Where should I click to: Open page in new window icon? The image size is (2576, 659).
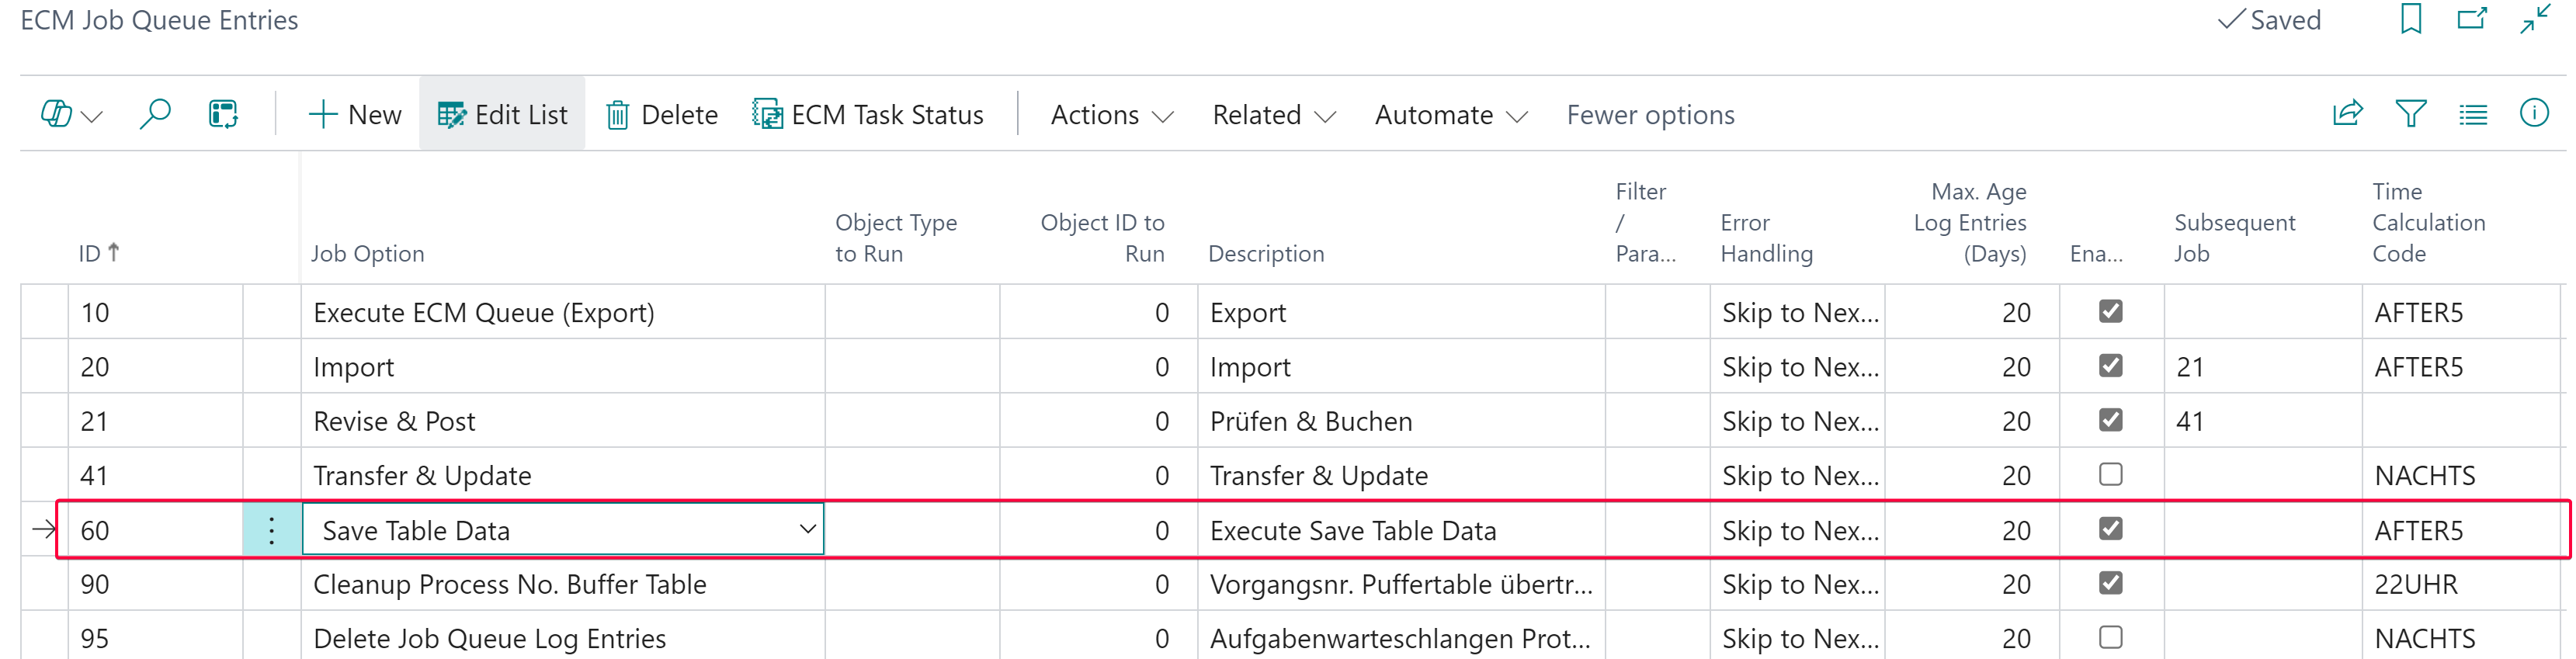(2471, 19)
